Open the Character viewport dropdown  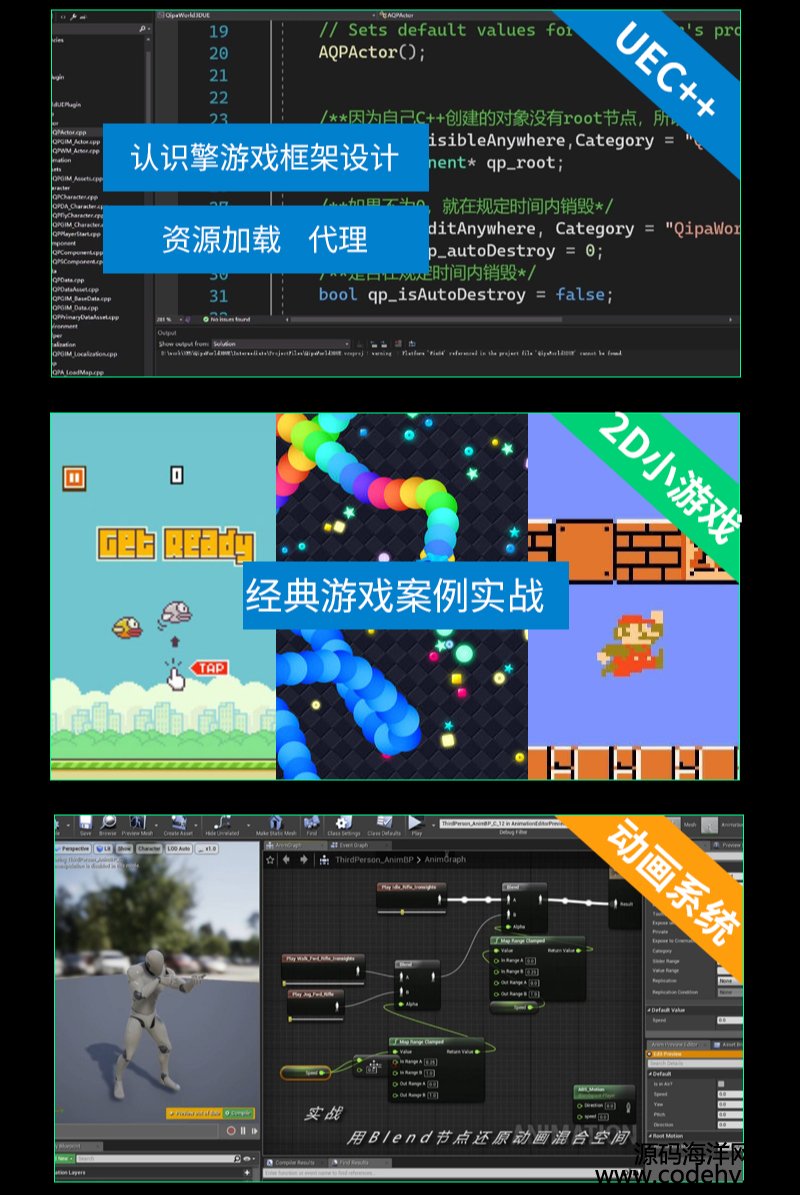point(149,848)
